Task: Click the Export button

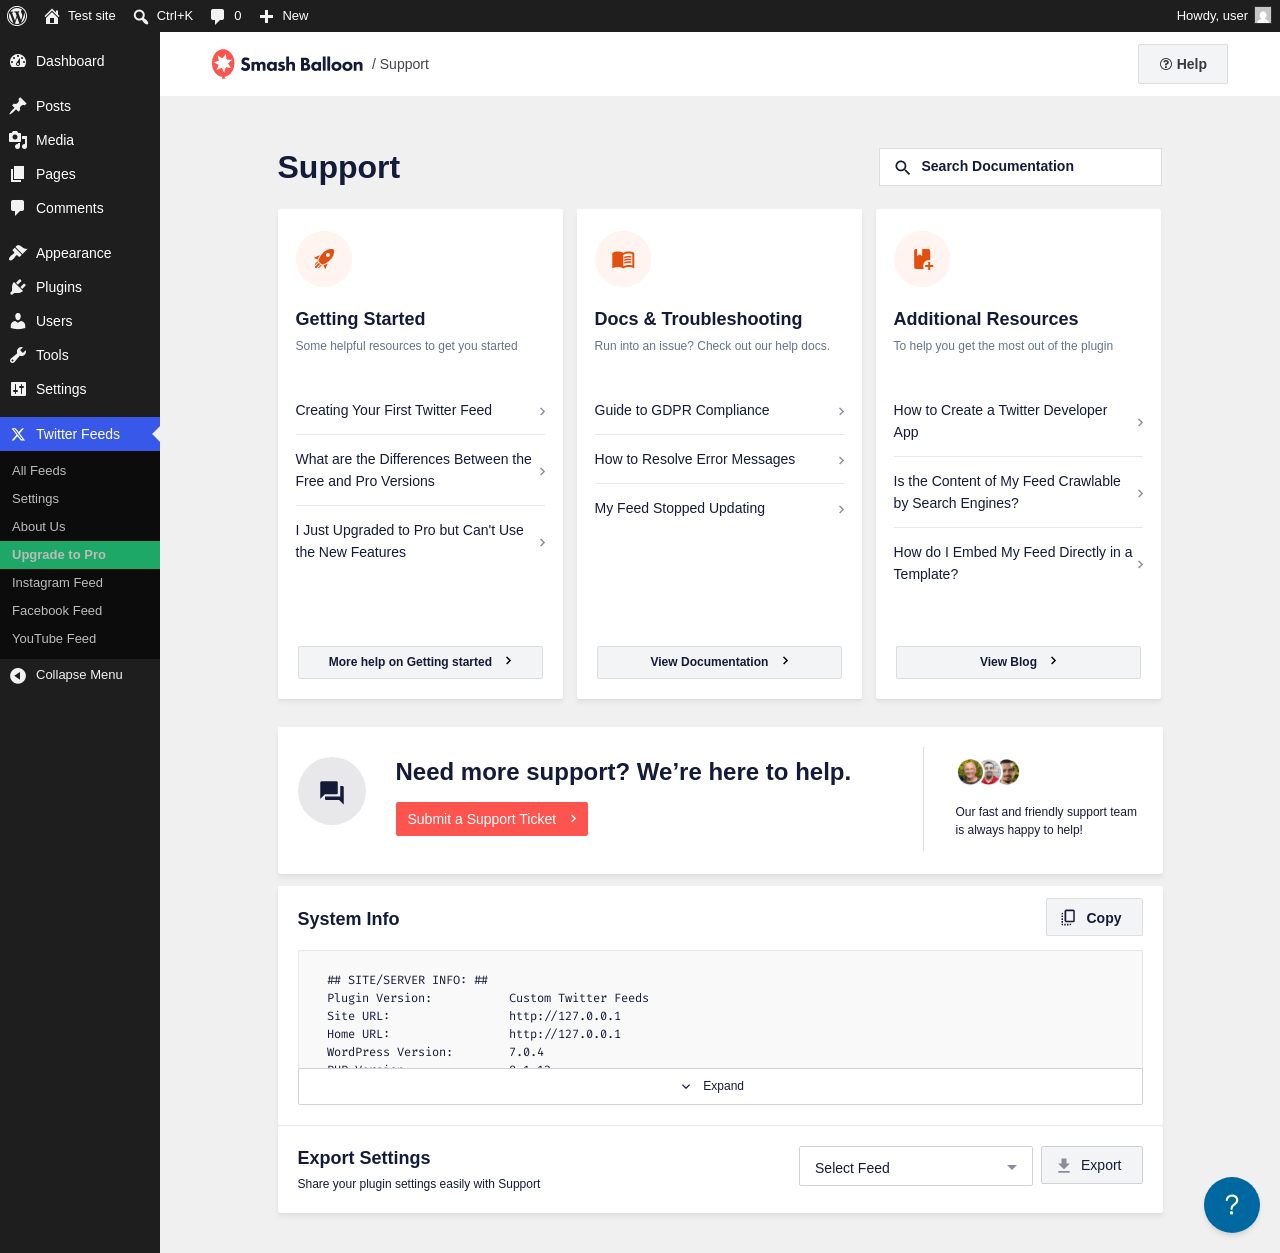Action: (1092, 1165)
